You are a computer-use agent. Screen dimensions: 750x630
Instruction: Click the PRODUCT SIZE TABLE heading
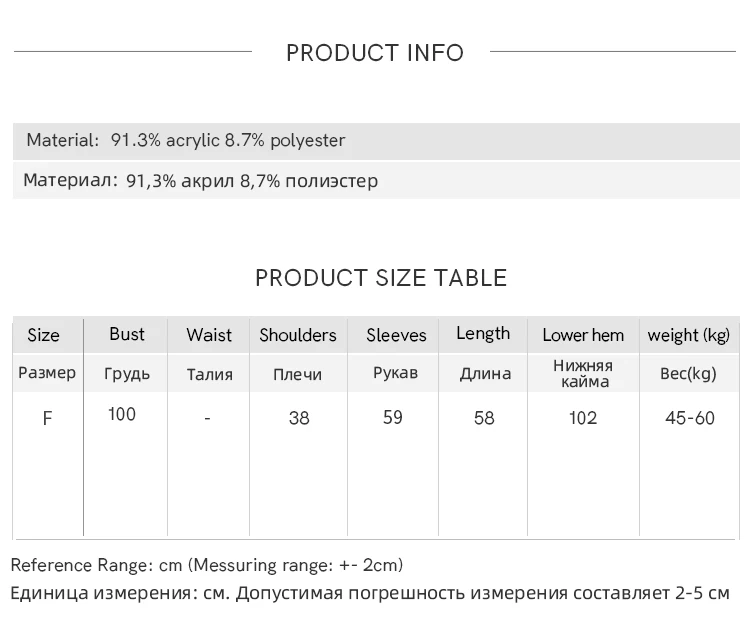tap(381, 278)
